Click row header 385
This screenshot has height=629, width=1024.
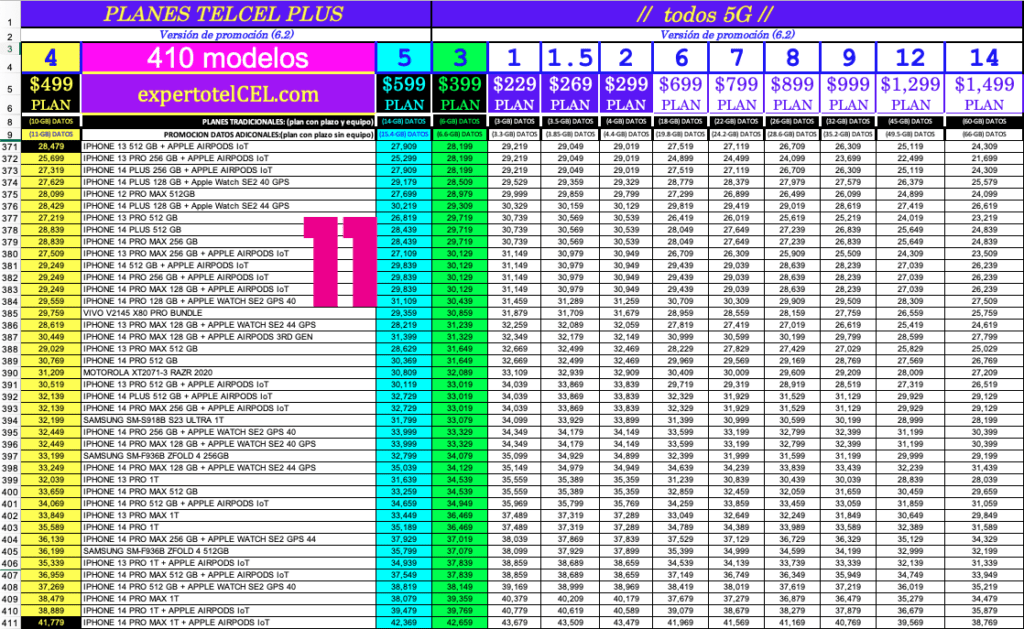(x=10, y=314)
